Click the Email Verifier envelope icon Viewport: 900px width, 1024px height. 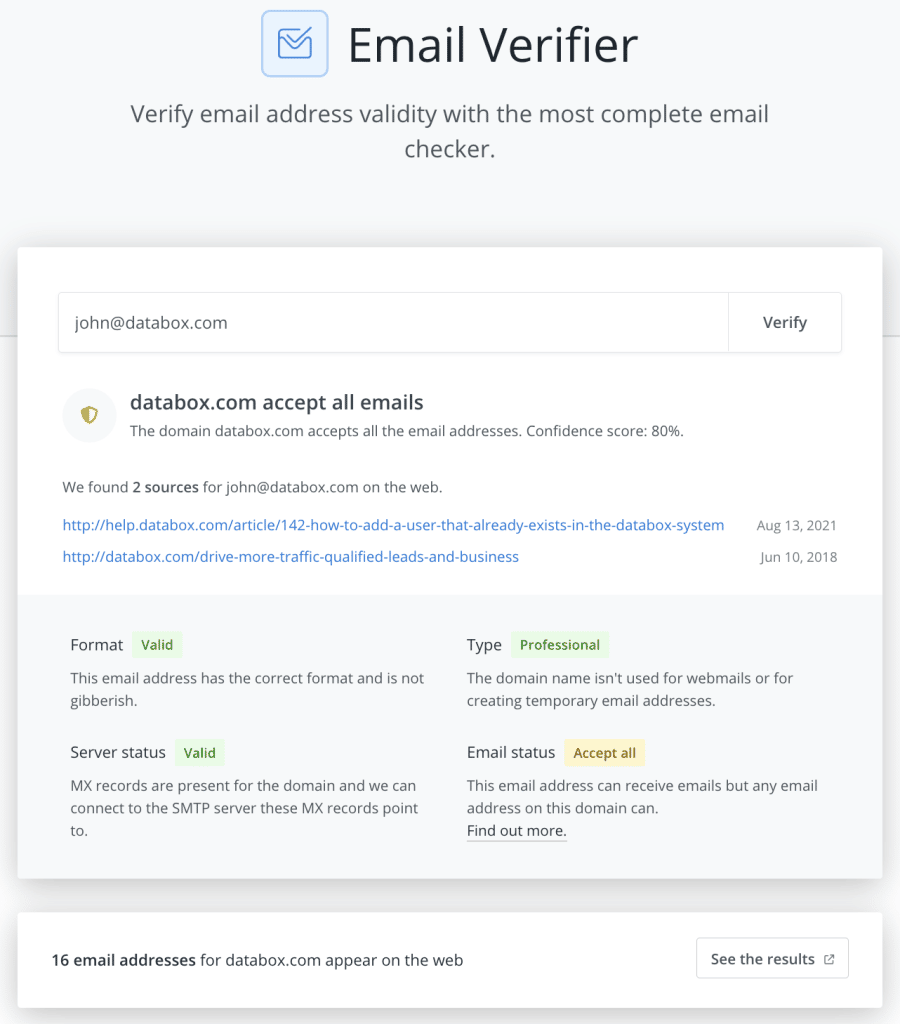(x=295, y=44)
